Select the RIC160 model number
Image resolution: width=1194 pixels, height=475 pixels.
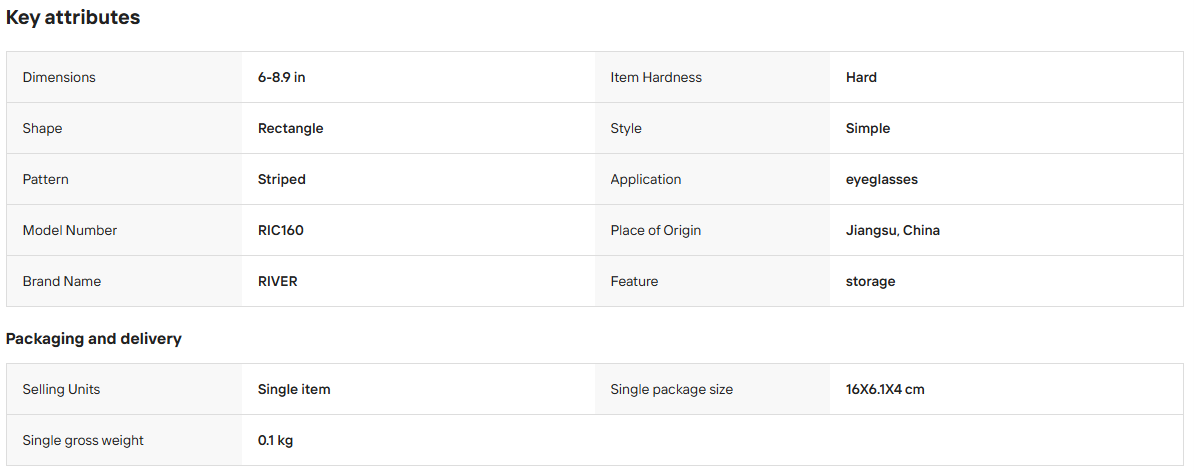click(x=281, y=230)
